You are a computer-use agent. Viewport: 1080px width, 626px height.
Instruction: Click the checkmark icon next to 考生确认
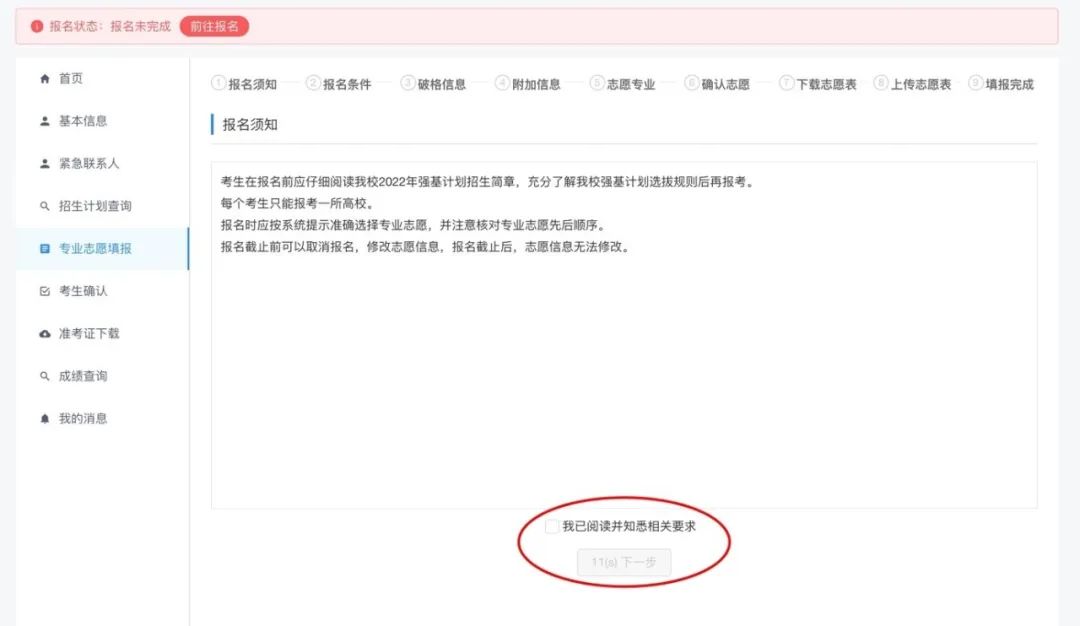click(x=43, y=291)
